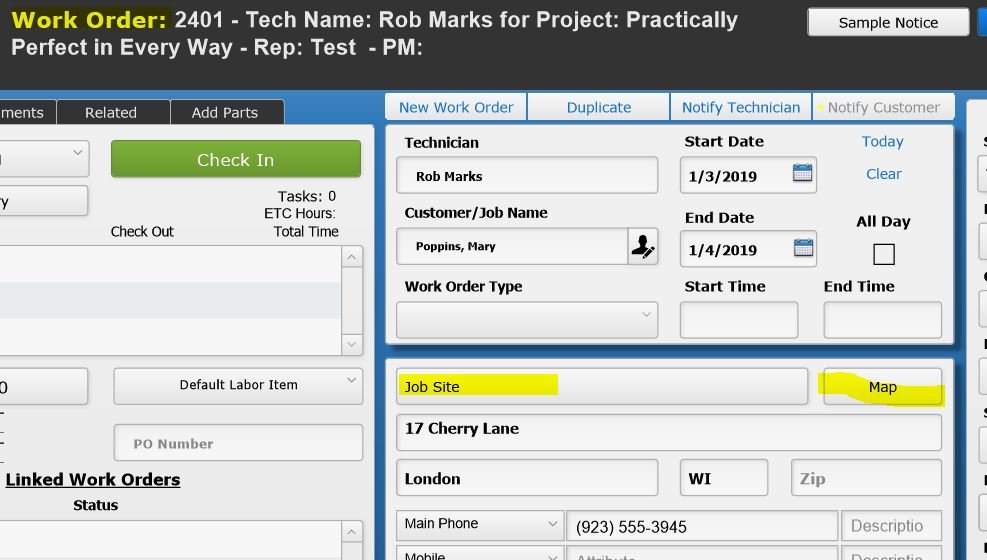This screenshot has height=560, width=987.
Task: Open the Add Parts tab
Action: pos(225,113)
